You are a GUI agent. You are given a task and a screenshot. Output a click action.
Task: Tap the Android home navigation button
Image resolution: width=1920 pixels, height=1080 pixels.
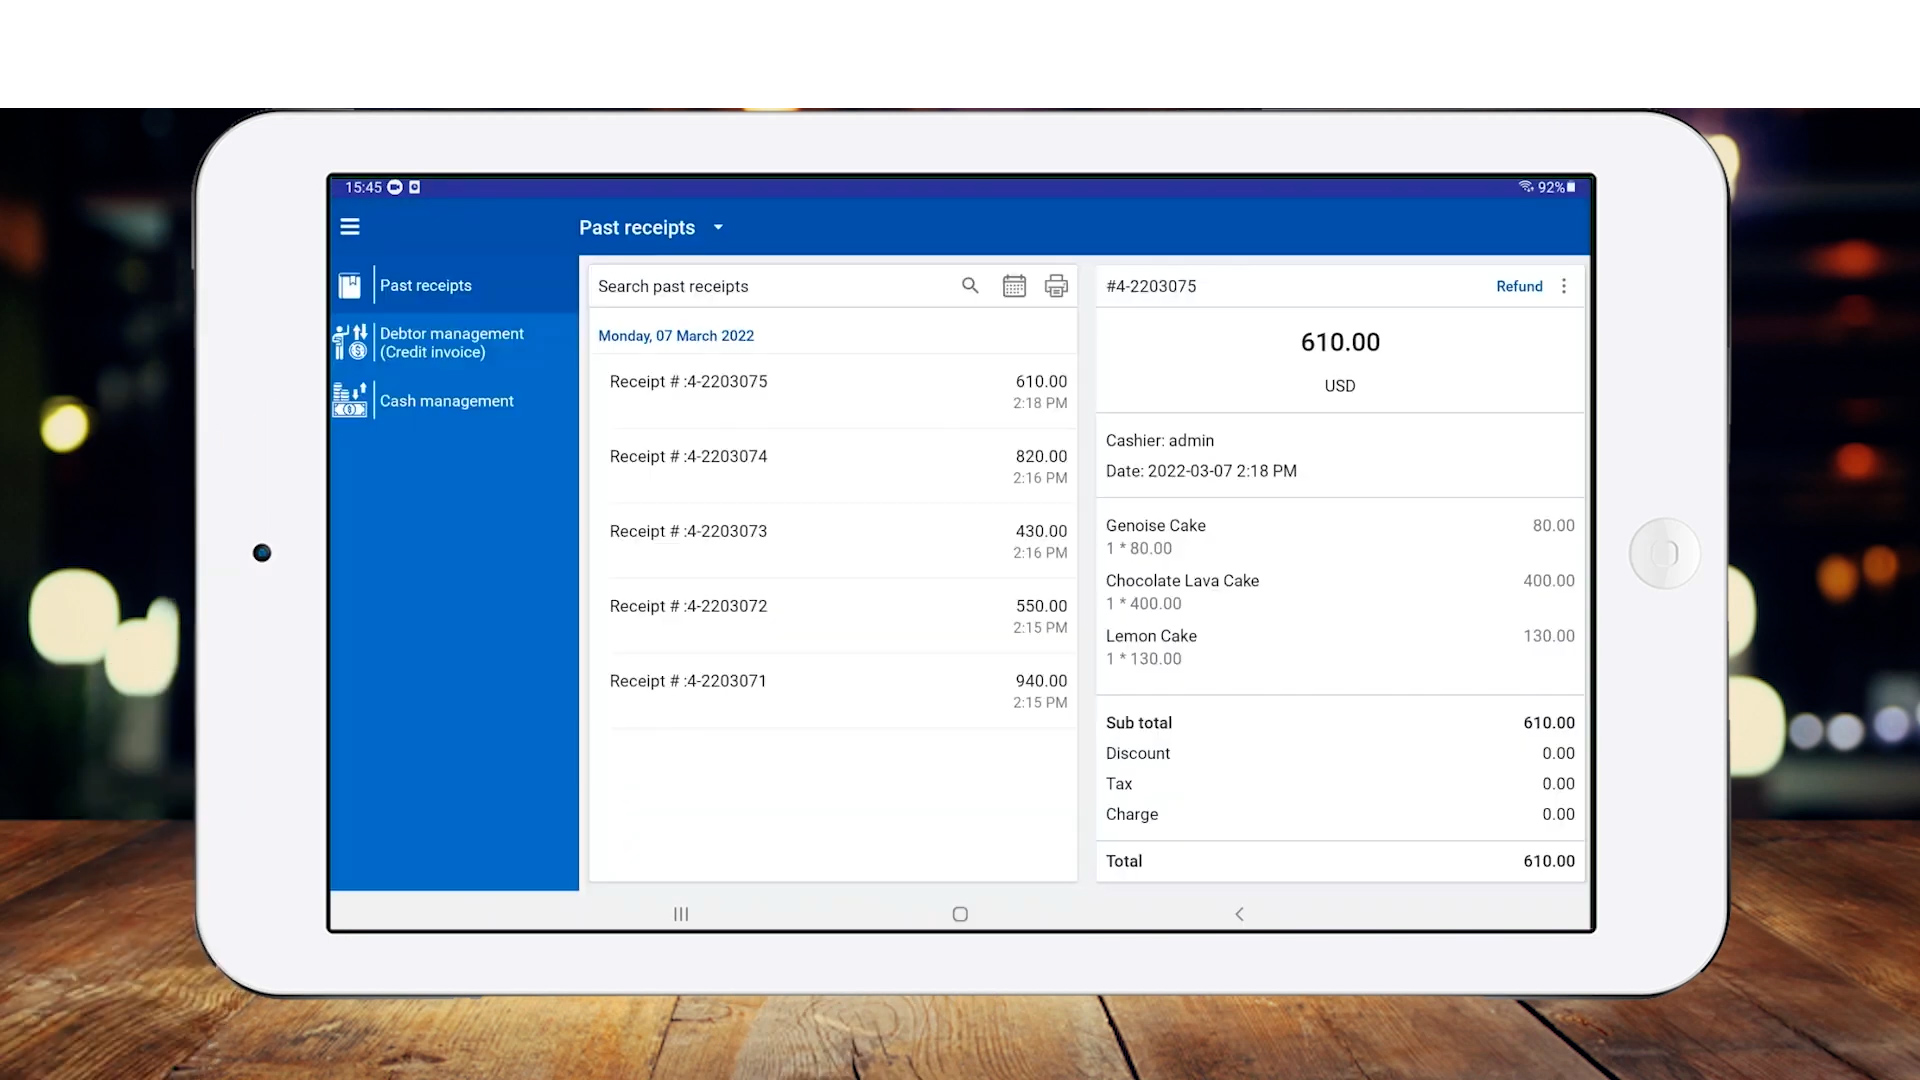tap(960, 914)
